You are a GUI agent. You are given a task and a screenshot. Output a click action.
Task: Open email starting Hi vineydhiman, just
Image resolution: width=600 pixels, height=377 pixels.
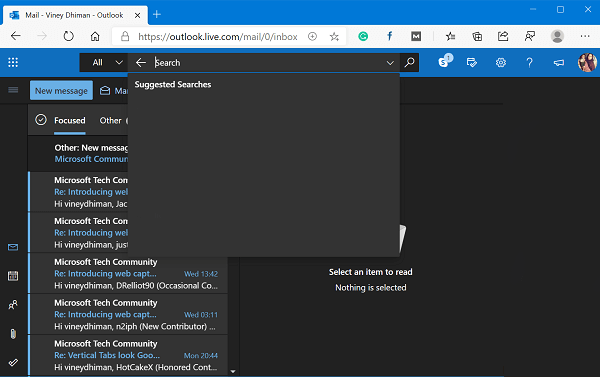pyautogui.click(x=78, y=232)
